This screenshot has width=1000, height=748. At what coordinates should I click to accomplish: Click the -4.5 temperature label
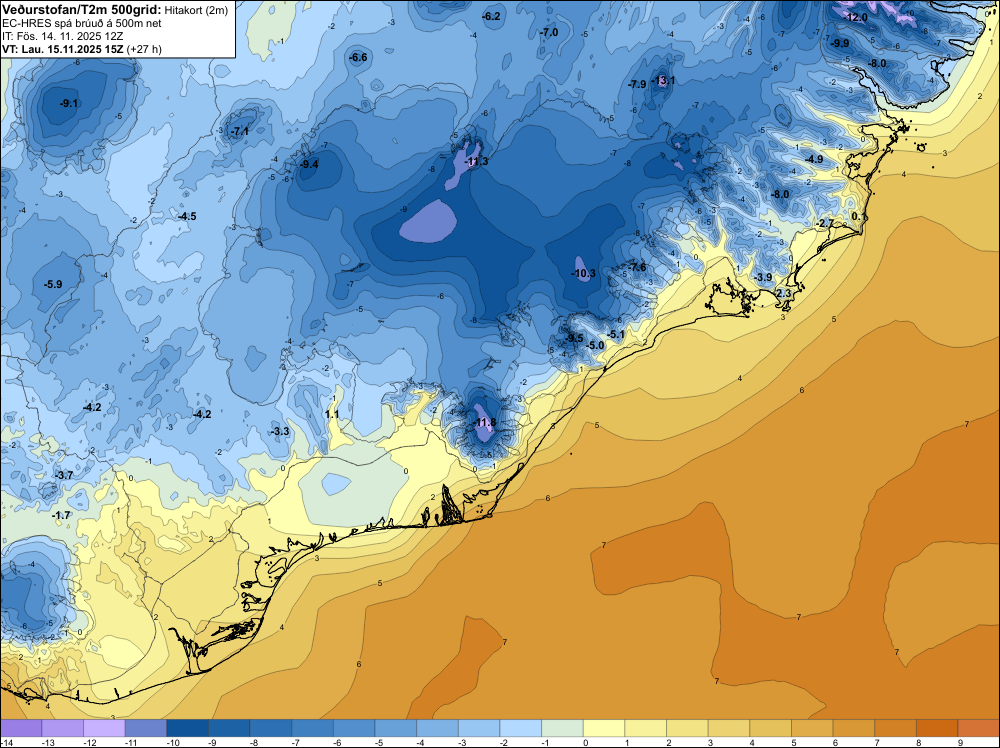pyautogui.click(x=187, y=217)
